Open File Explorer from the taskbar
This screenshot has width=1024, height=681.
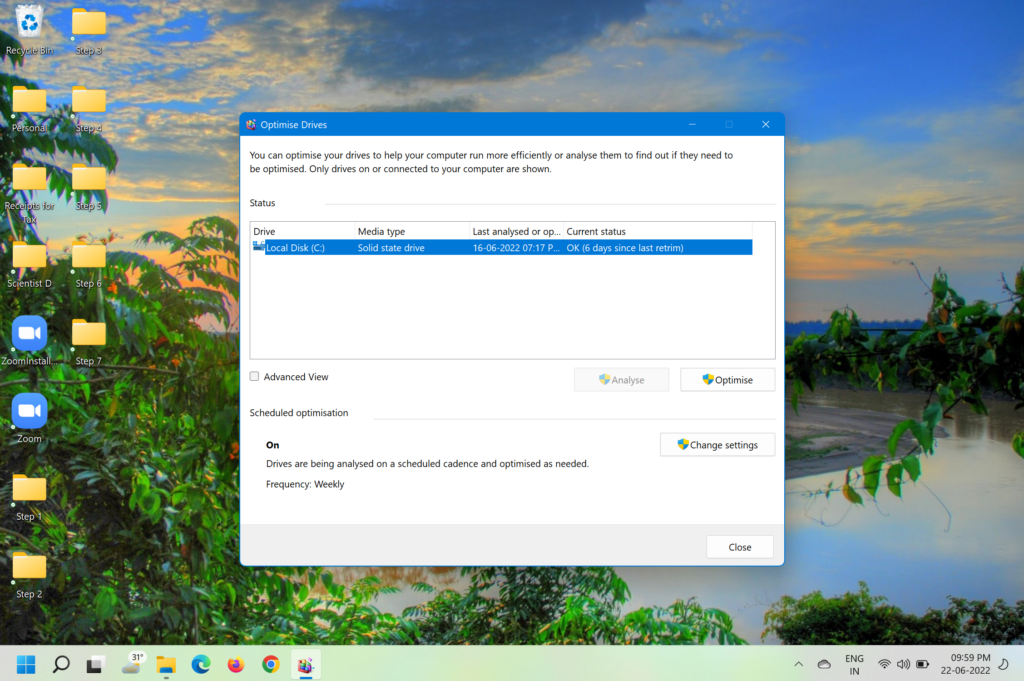click(x=166, y=665)
